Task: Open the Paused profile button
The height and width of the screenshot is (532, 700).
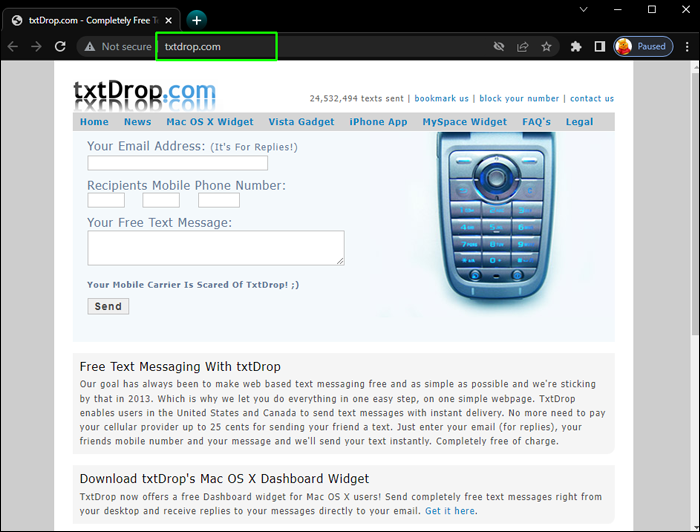Action: [x=643, y=46]
